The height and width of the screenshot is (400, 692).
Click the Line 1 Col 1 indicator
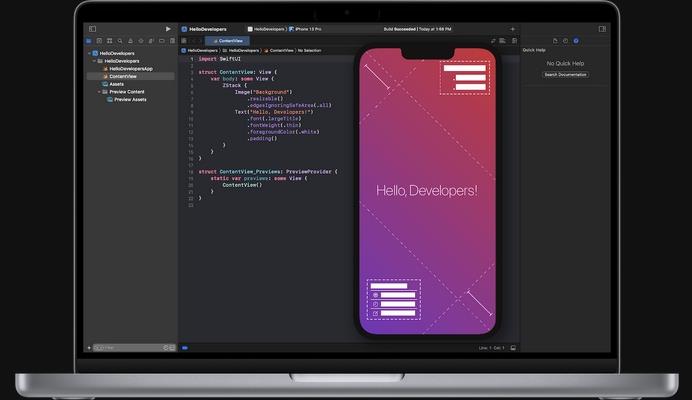click(x=491, y=348)
